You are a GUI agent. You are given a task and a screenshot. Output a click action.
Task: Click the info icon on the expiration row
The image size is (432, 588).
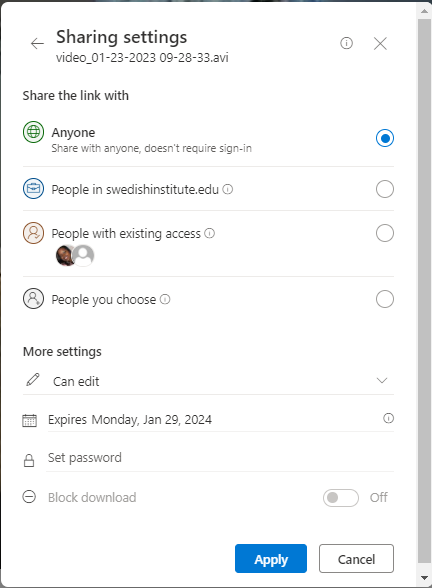388,418
